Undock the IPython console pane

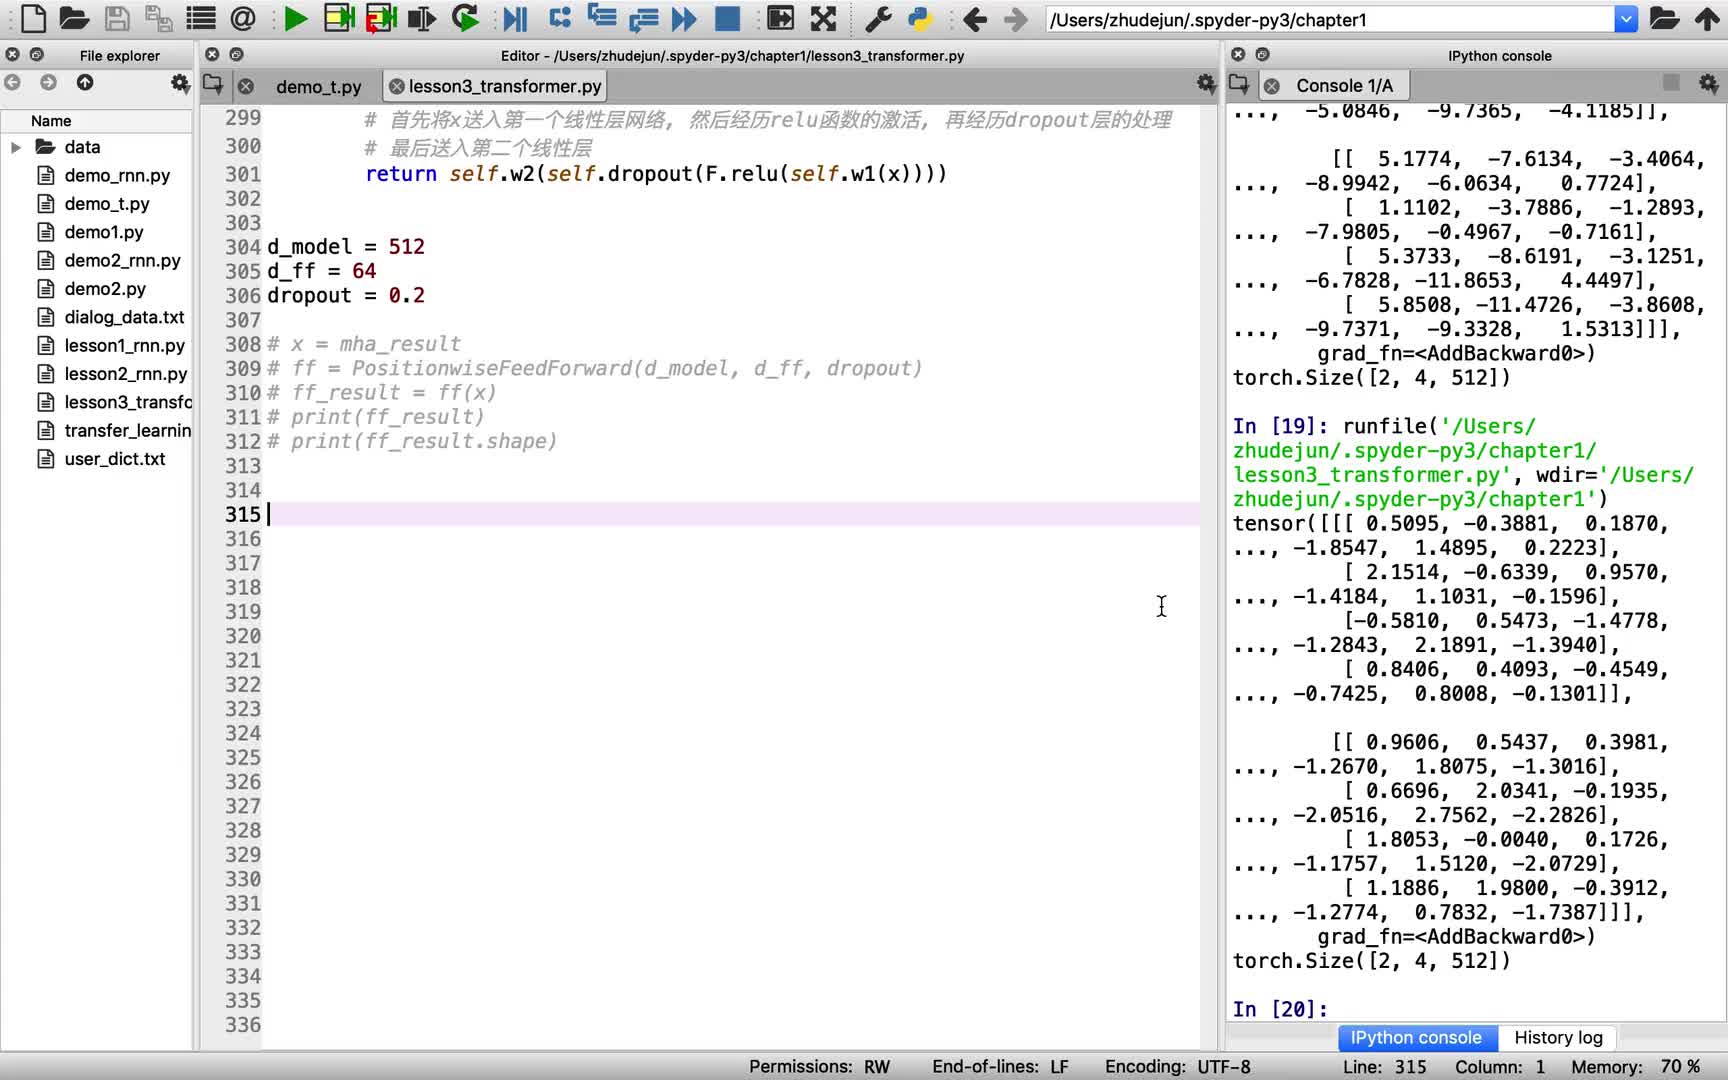click(1262, 55)
